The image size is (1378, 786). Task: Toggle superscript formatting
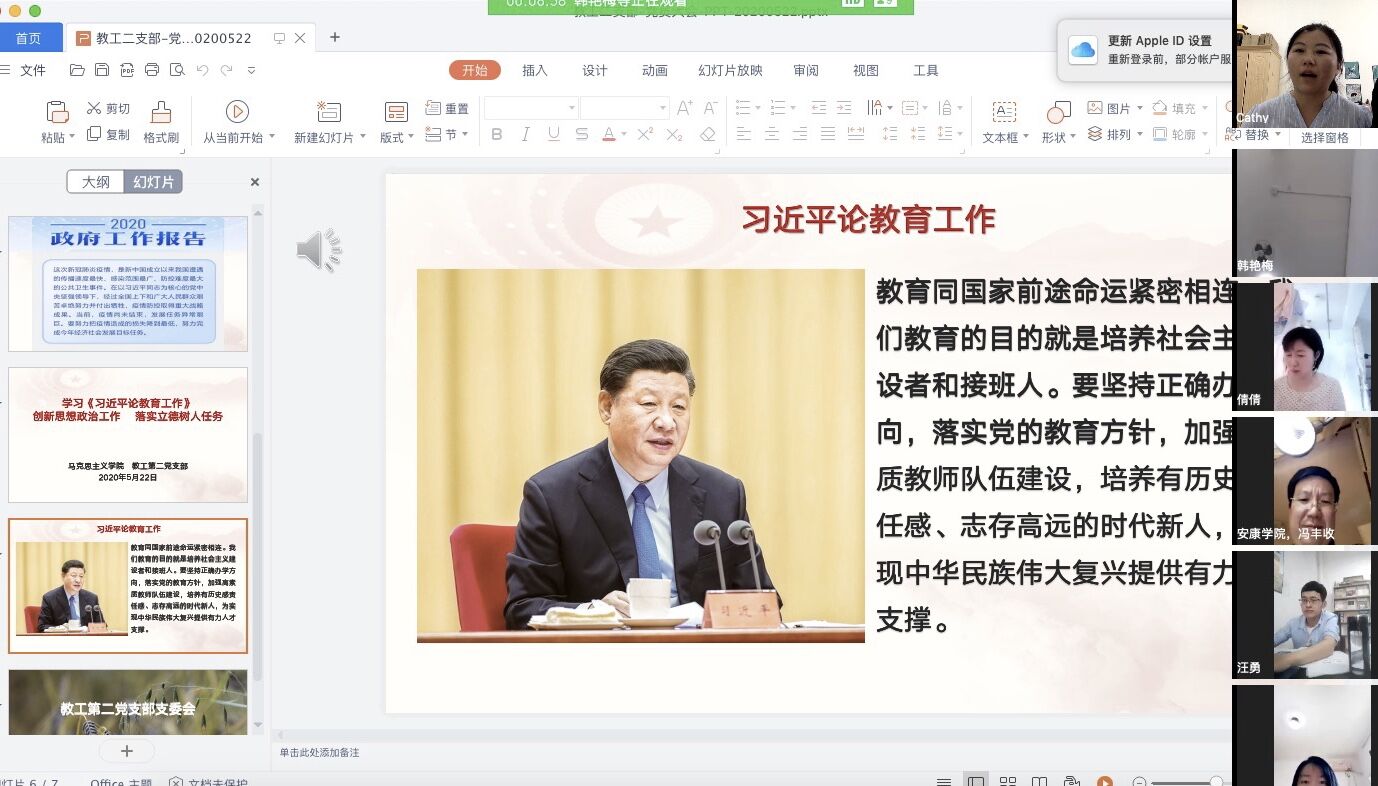645,134
